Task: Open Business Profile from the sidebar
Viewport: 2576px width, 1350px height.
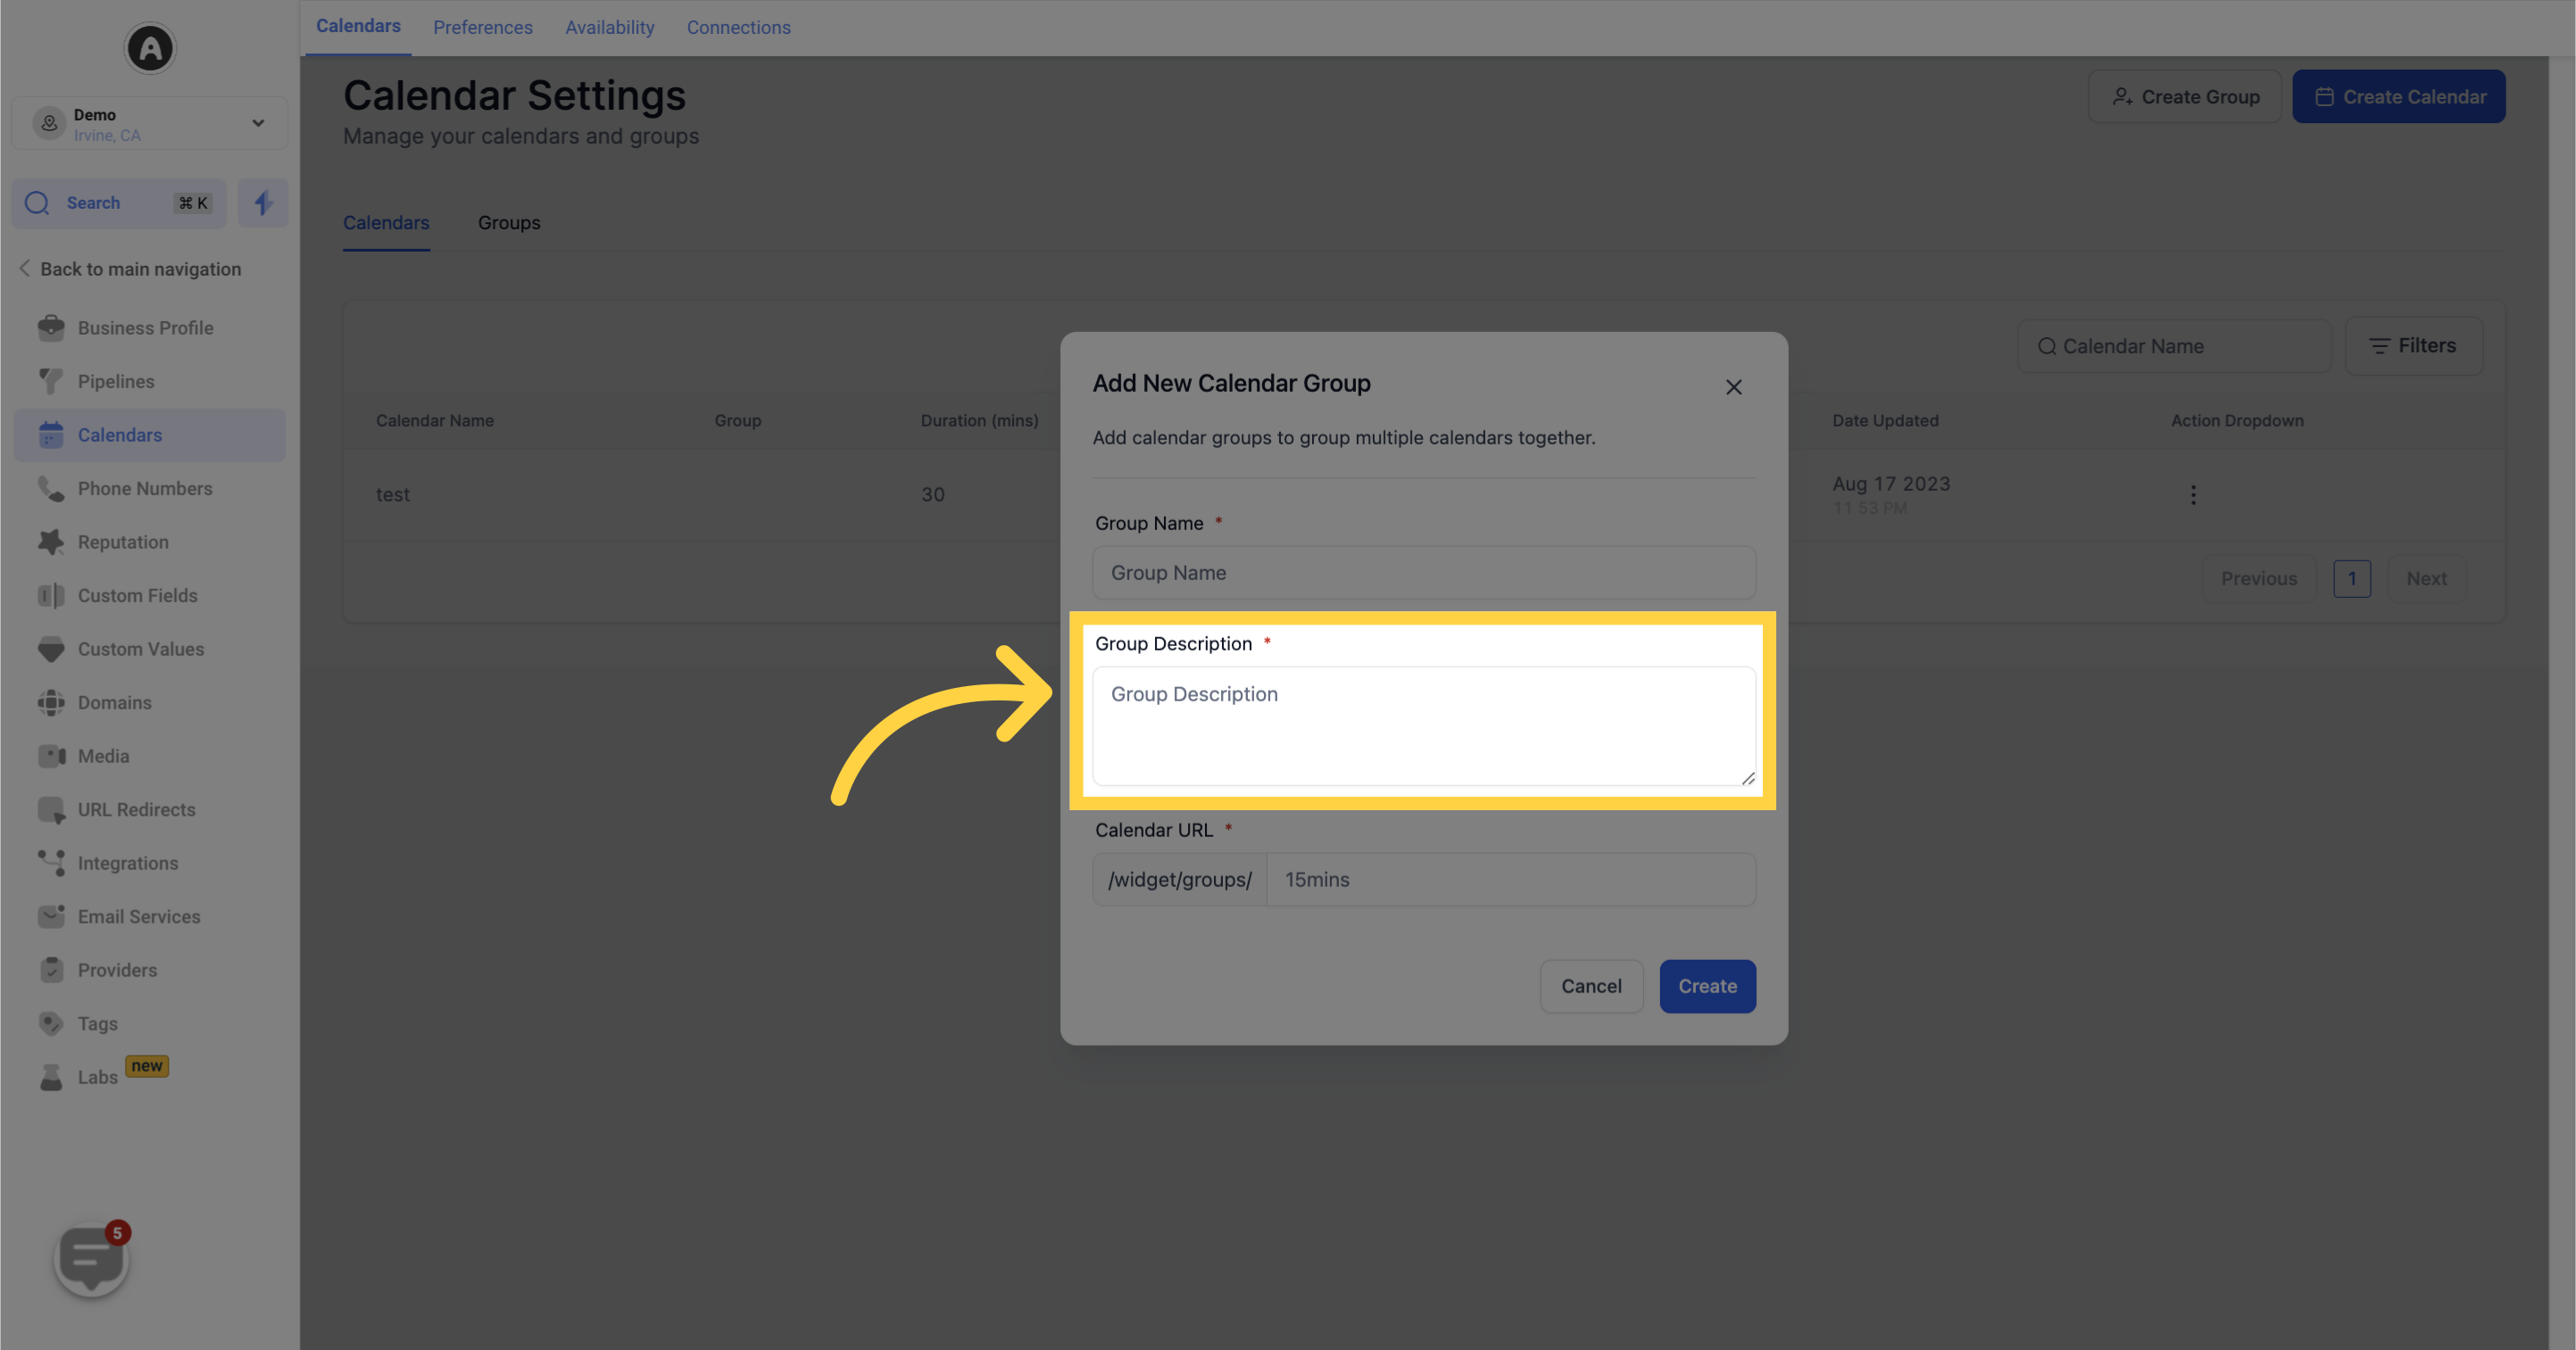Action: click(145, 327)
